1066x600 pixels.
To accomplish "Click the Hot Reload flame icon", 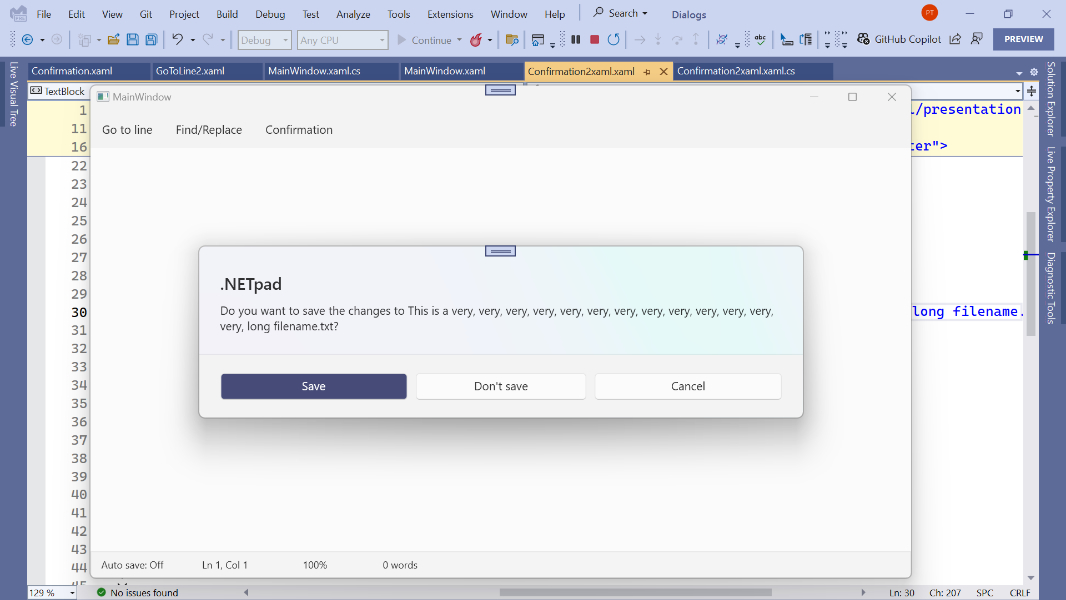I will point(477,39).
